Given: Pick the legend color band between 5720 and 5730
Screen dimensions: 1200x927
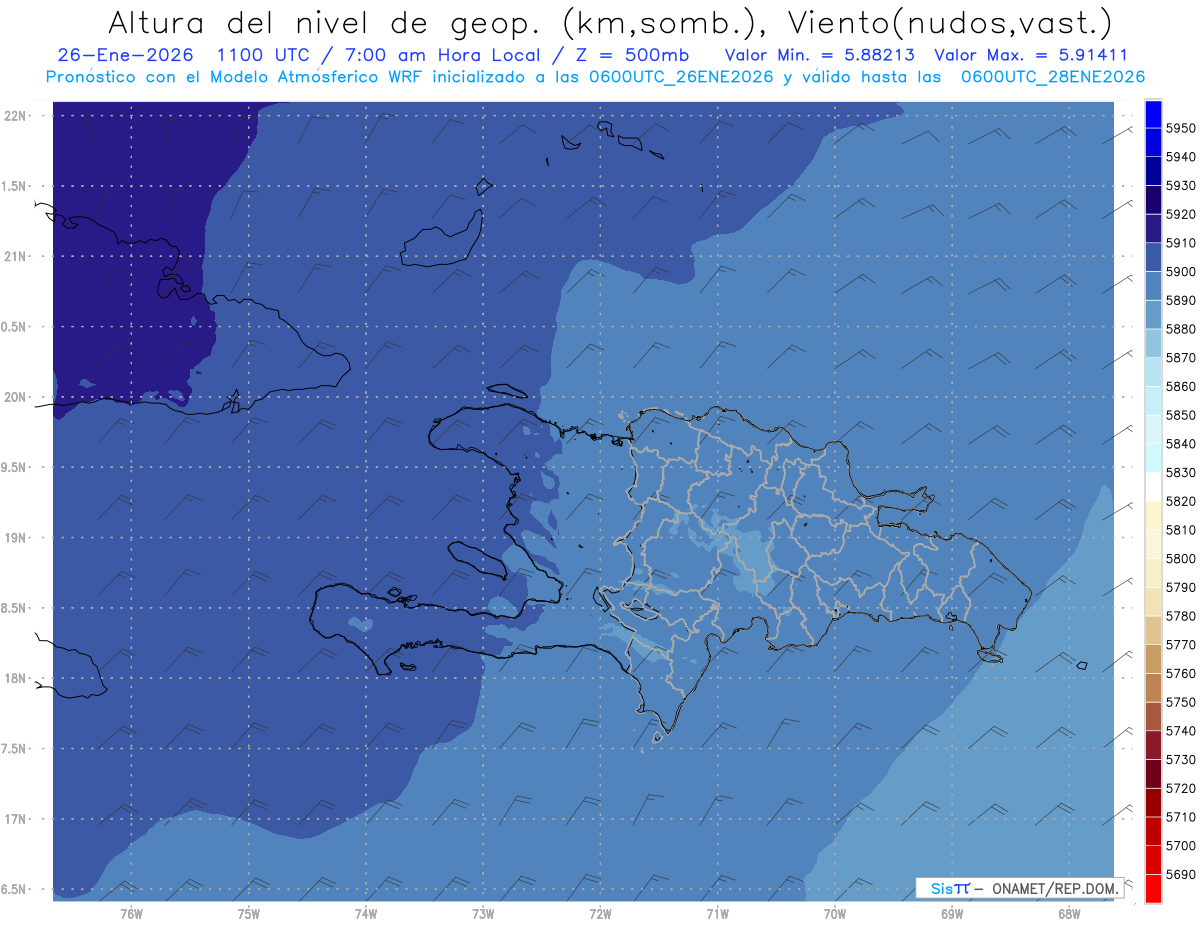Looking at the screenshot, I should [x=1153, y=775].
